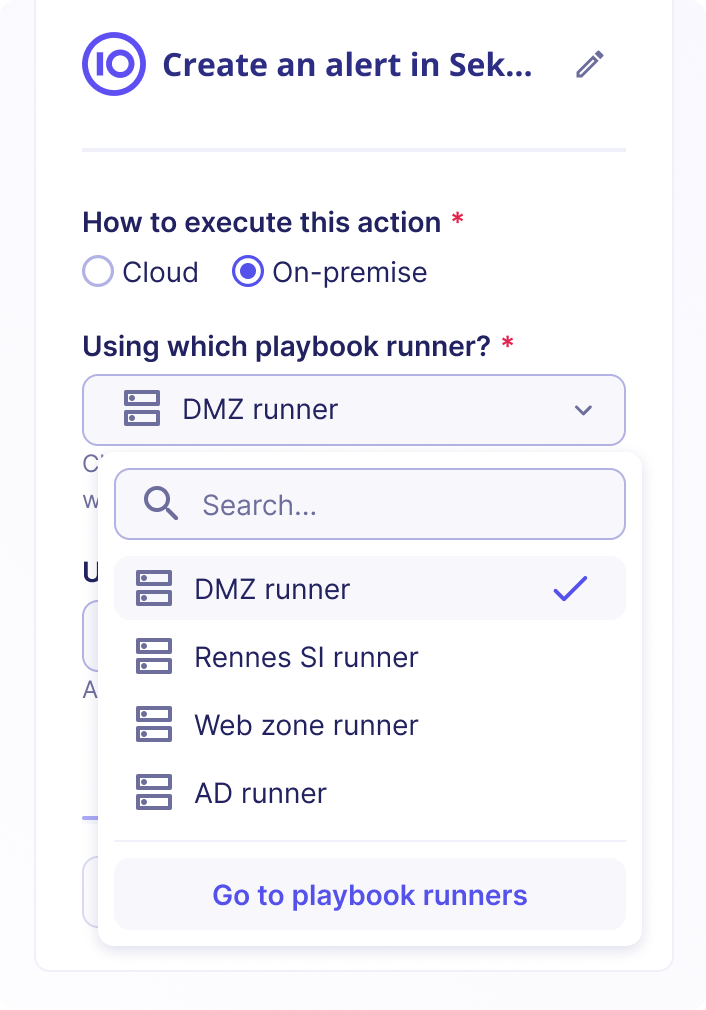The image size is (706, 1010).
Task: Click the runner icon next to Rennes SI runner
Action: click(x=153, y=657)
